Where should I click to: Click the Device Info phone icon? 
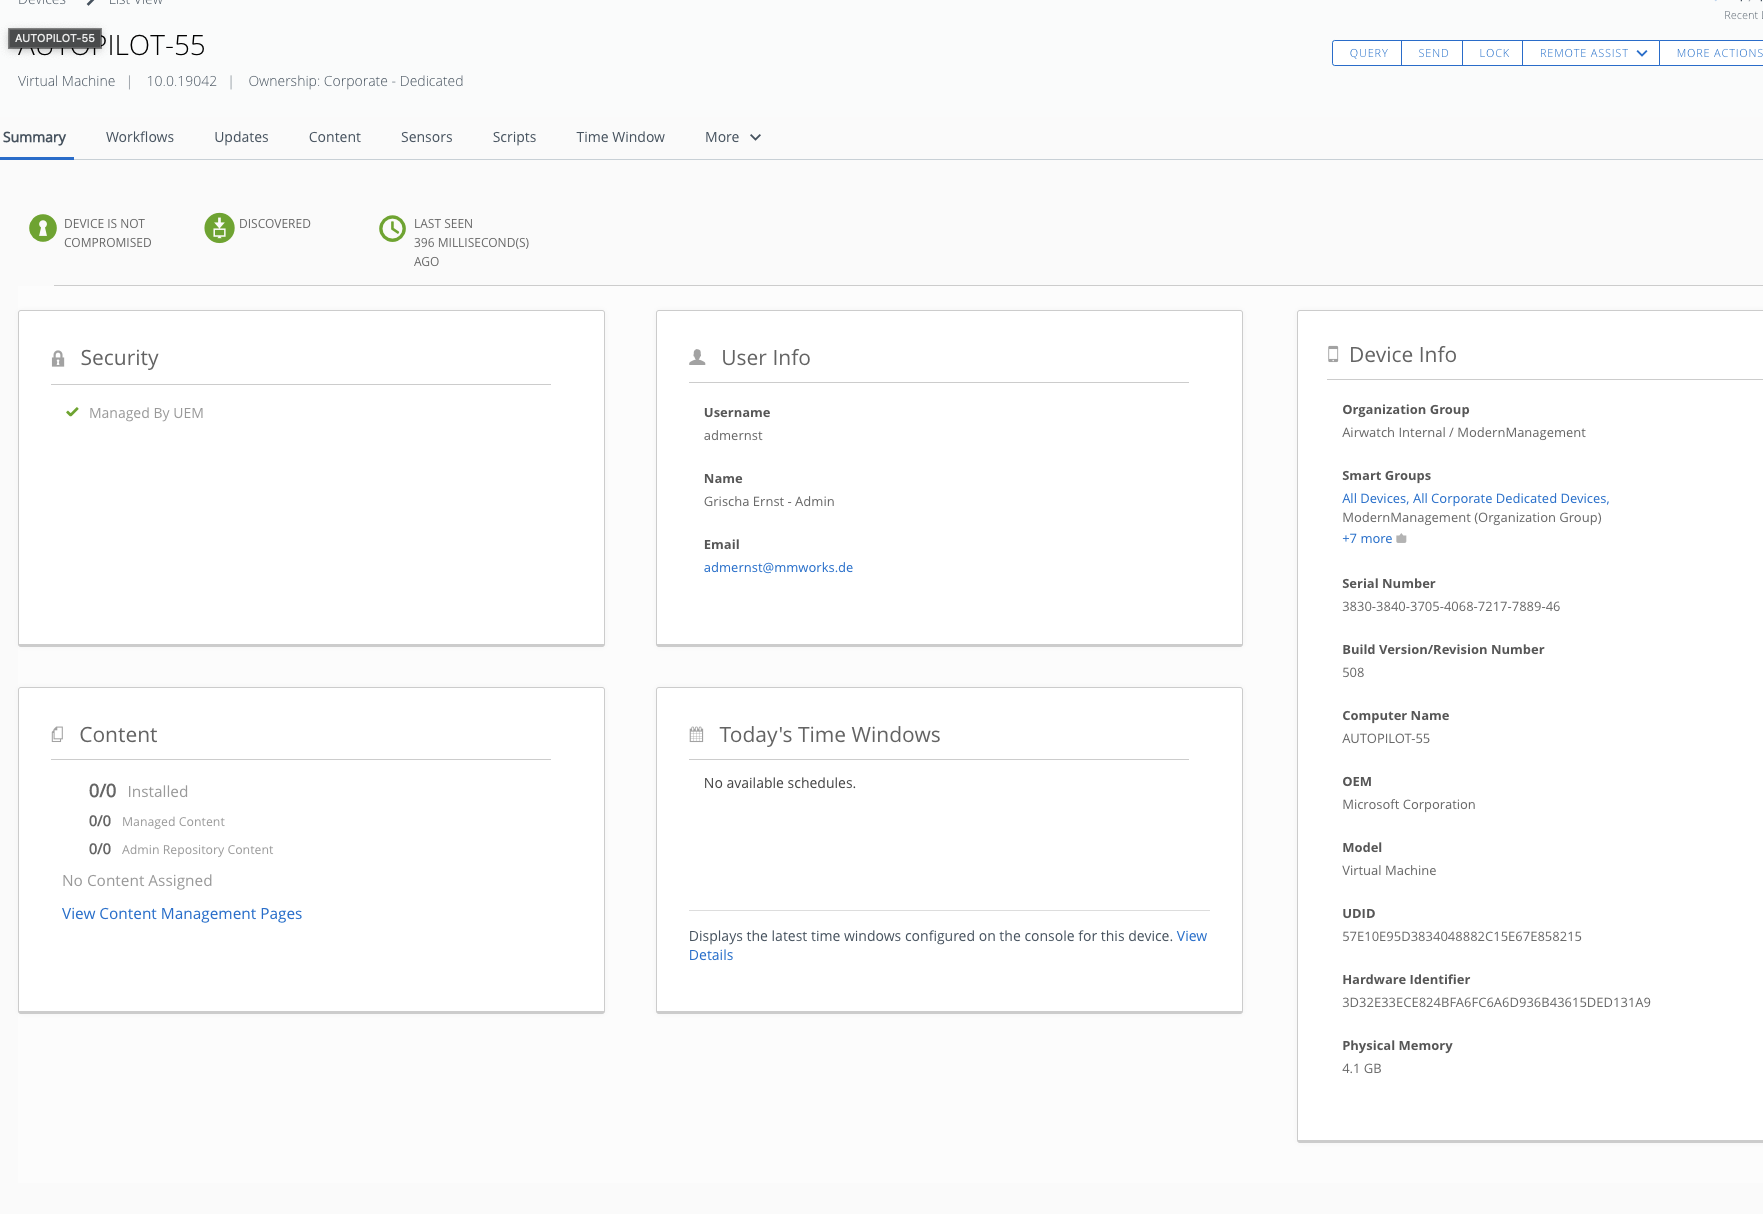[x=1333, y=354]
